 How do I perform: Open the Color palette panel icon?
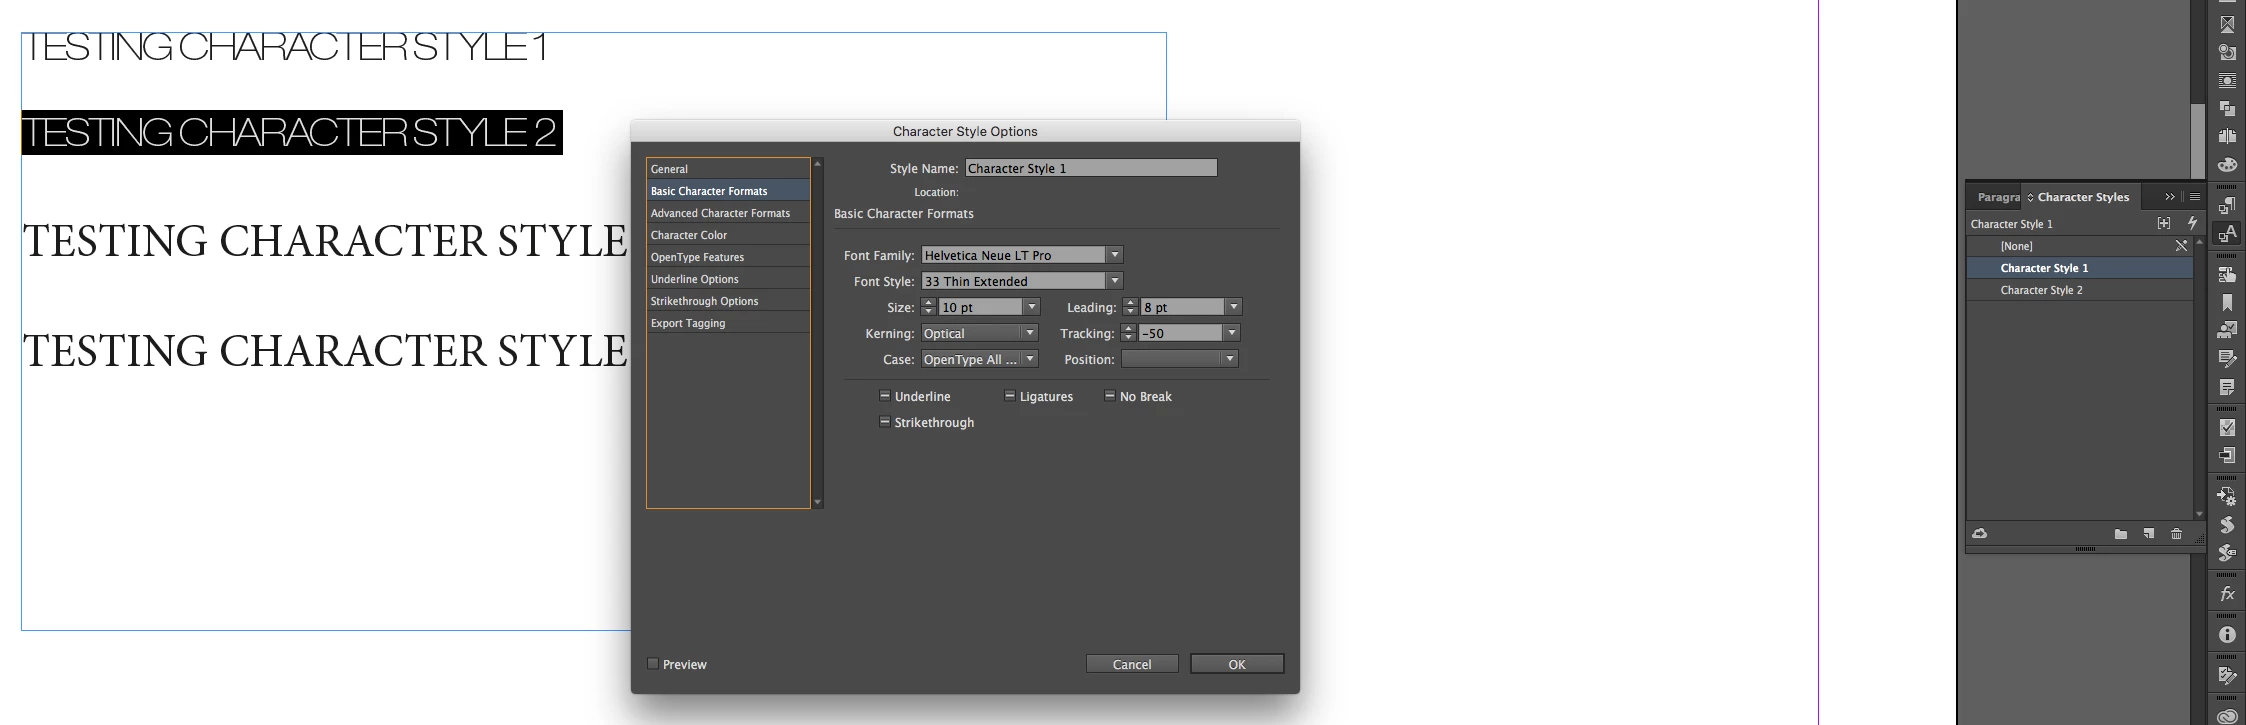(2227, 165)
